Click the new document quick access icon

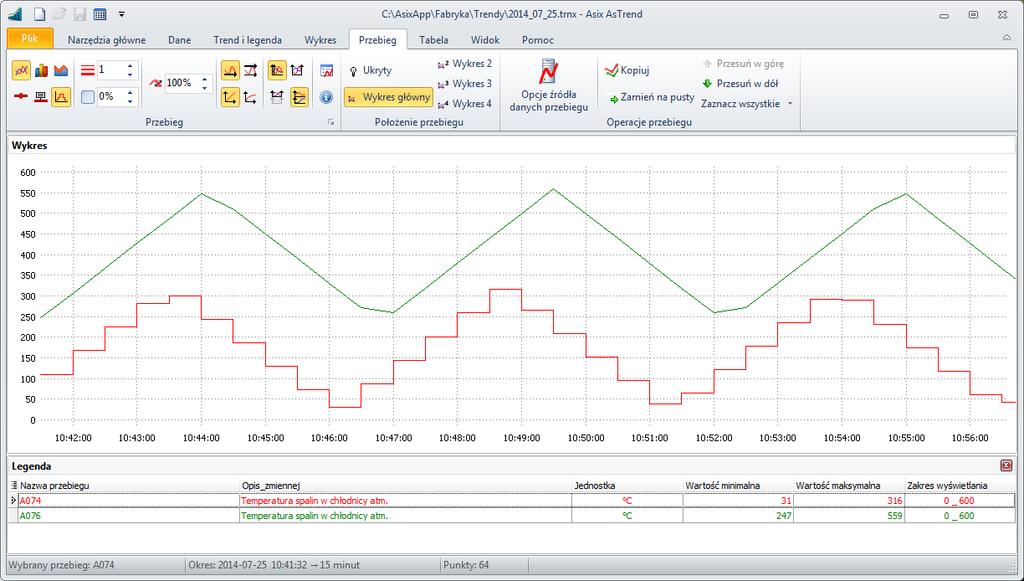point(40,14)
